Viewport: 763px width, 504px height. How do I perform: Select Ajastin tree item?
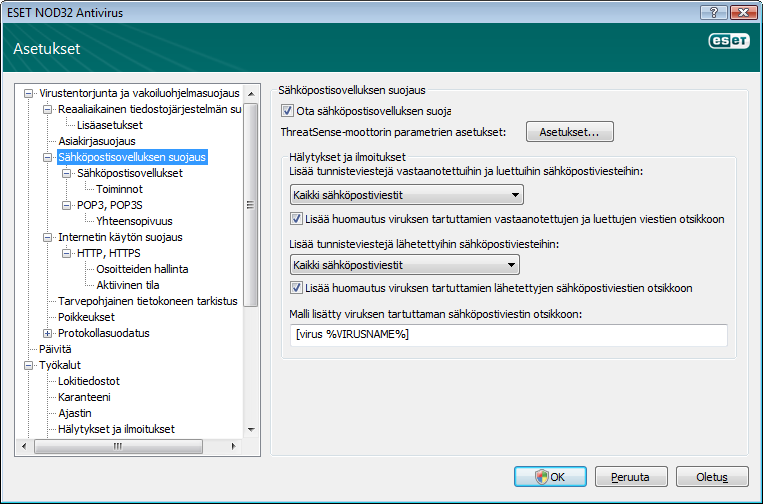74,414
